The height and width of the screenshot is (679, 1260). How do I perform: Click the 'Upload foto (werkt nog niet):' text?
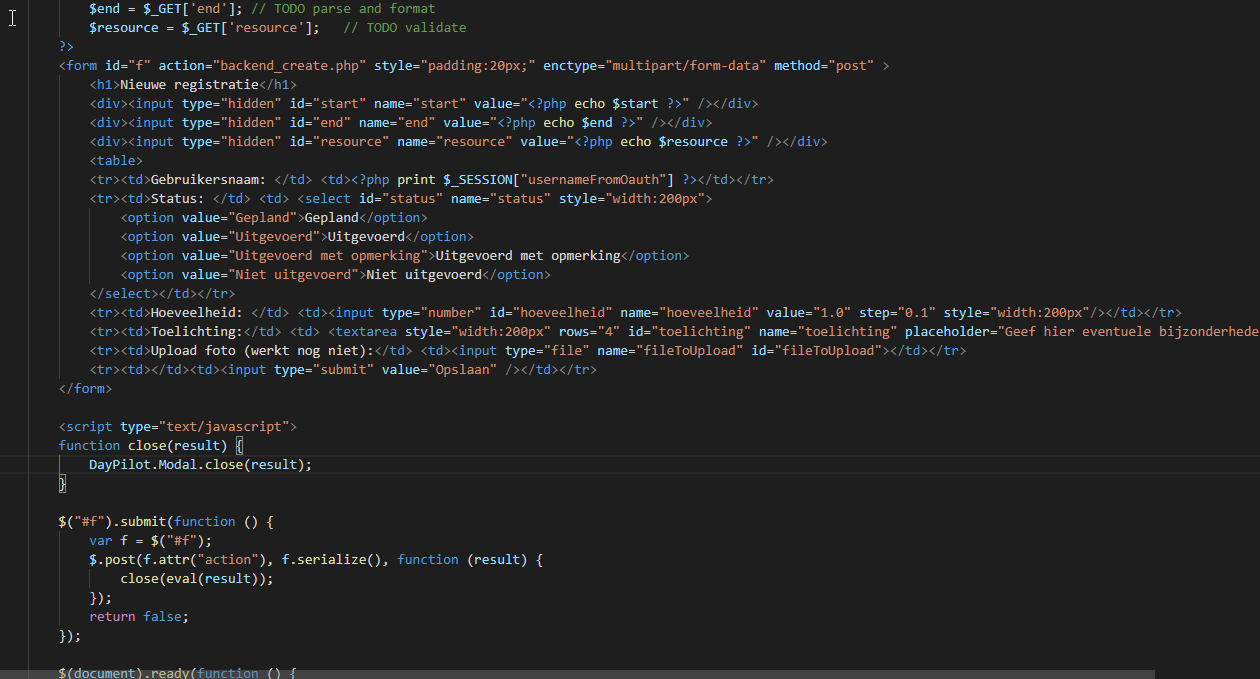(x=262, y=350)
